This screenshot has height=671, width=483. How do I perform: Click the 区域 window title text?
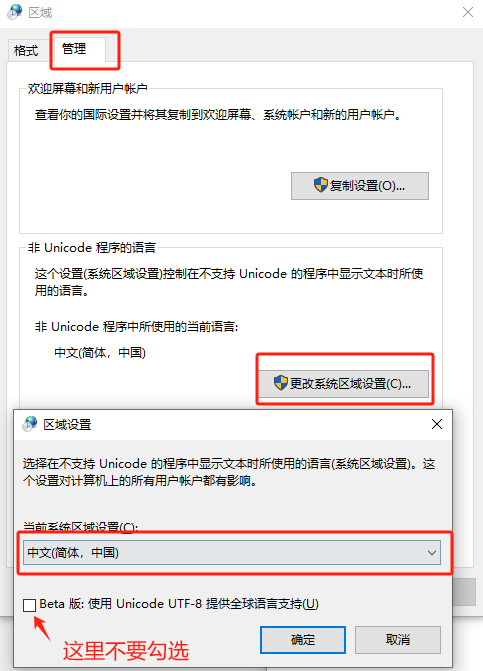40,12
